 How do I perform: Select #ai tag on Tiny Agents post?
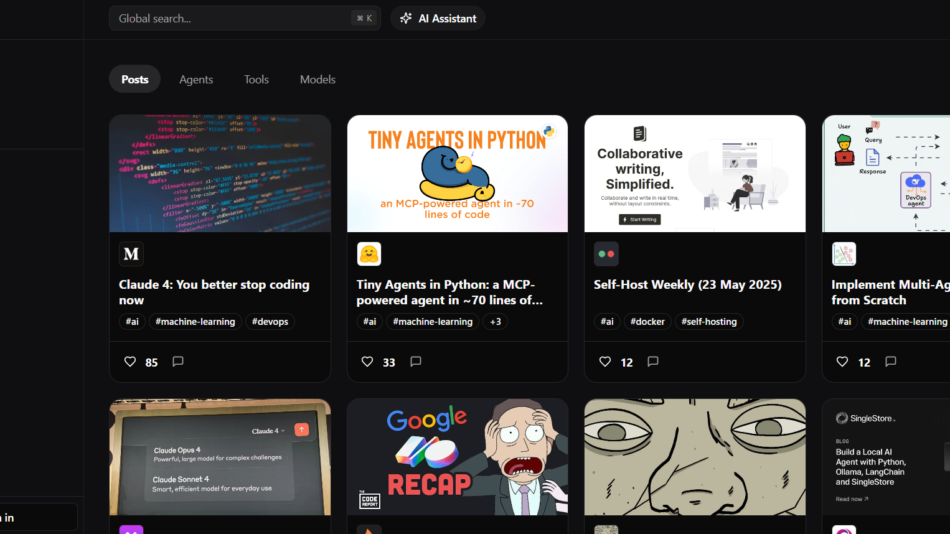(370, 321)
